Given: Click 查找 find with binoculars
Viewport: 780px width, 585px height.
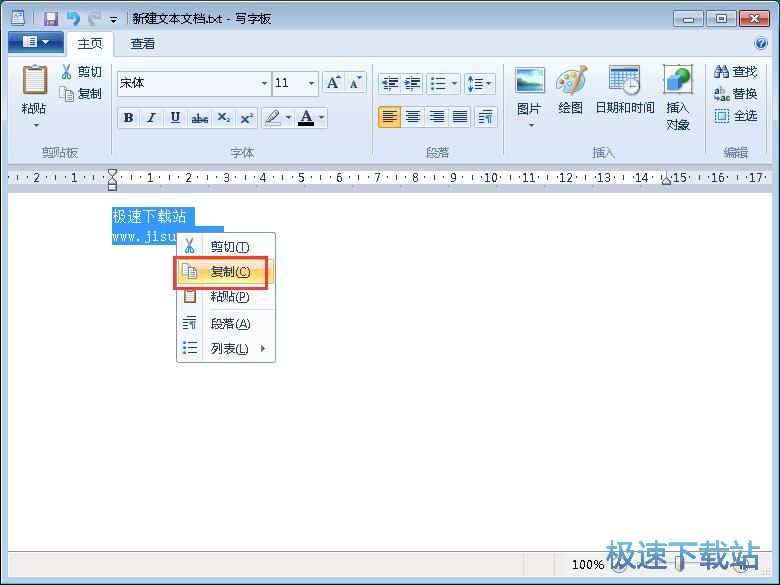Looking at the screenshot, I should click(736, 72).
